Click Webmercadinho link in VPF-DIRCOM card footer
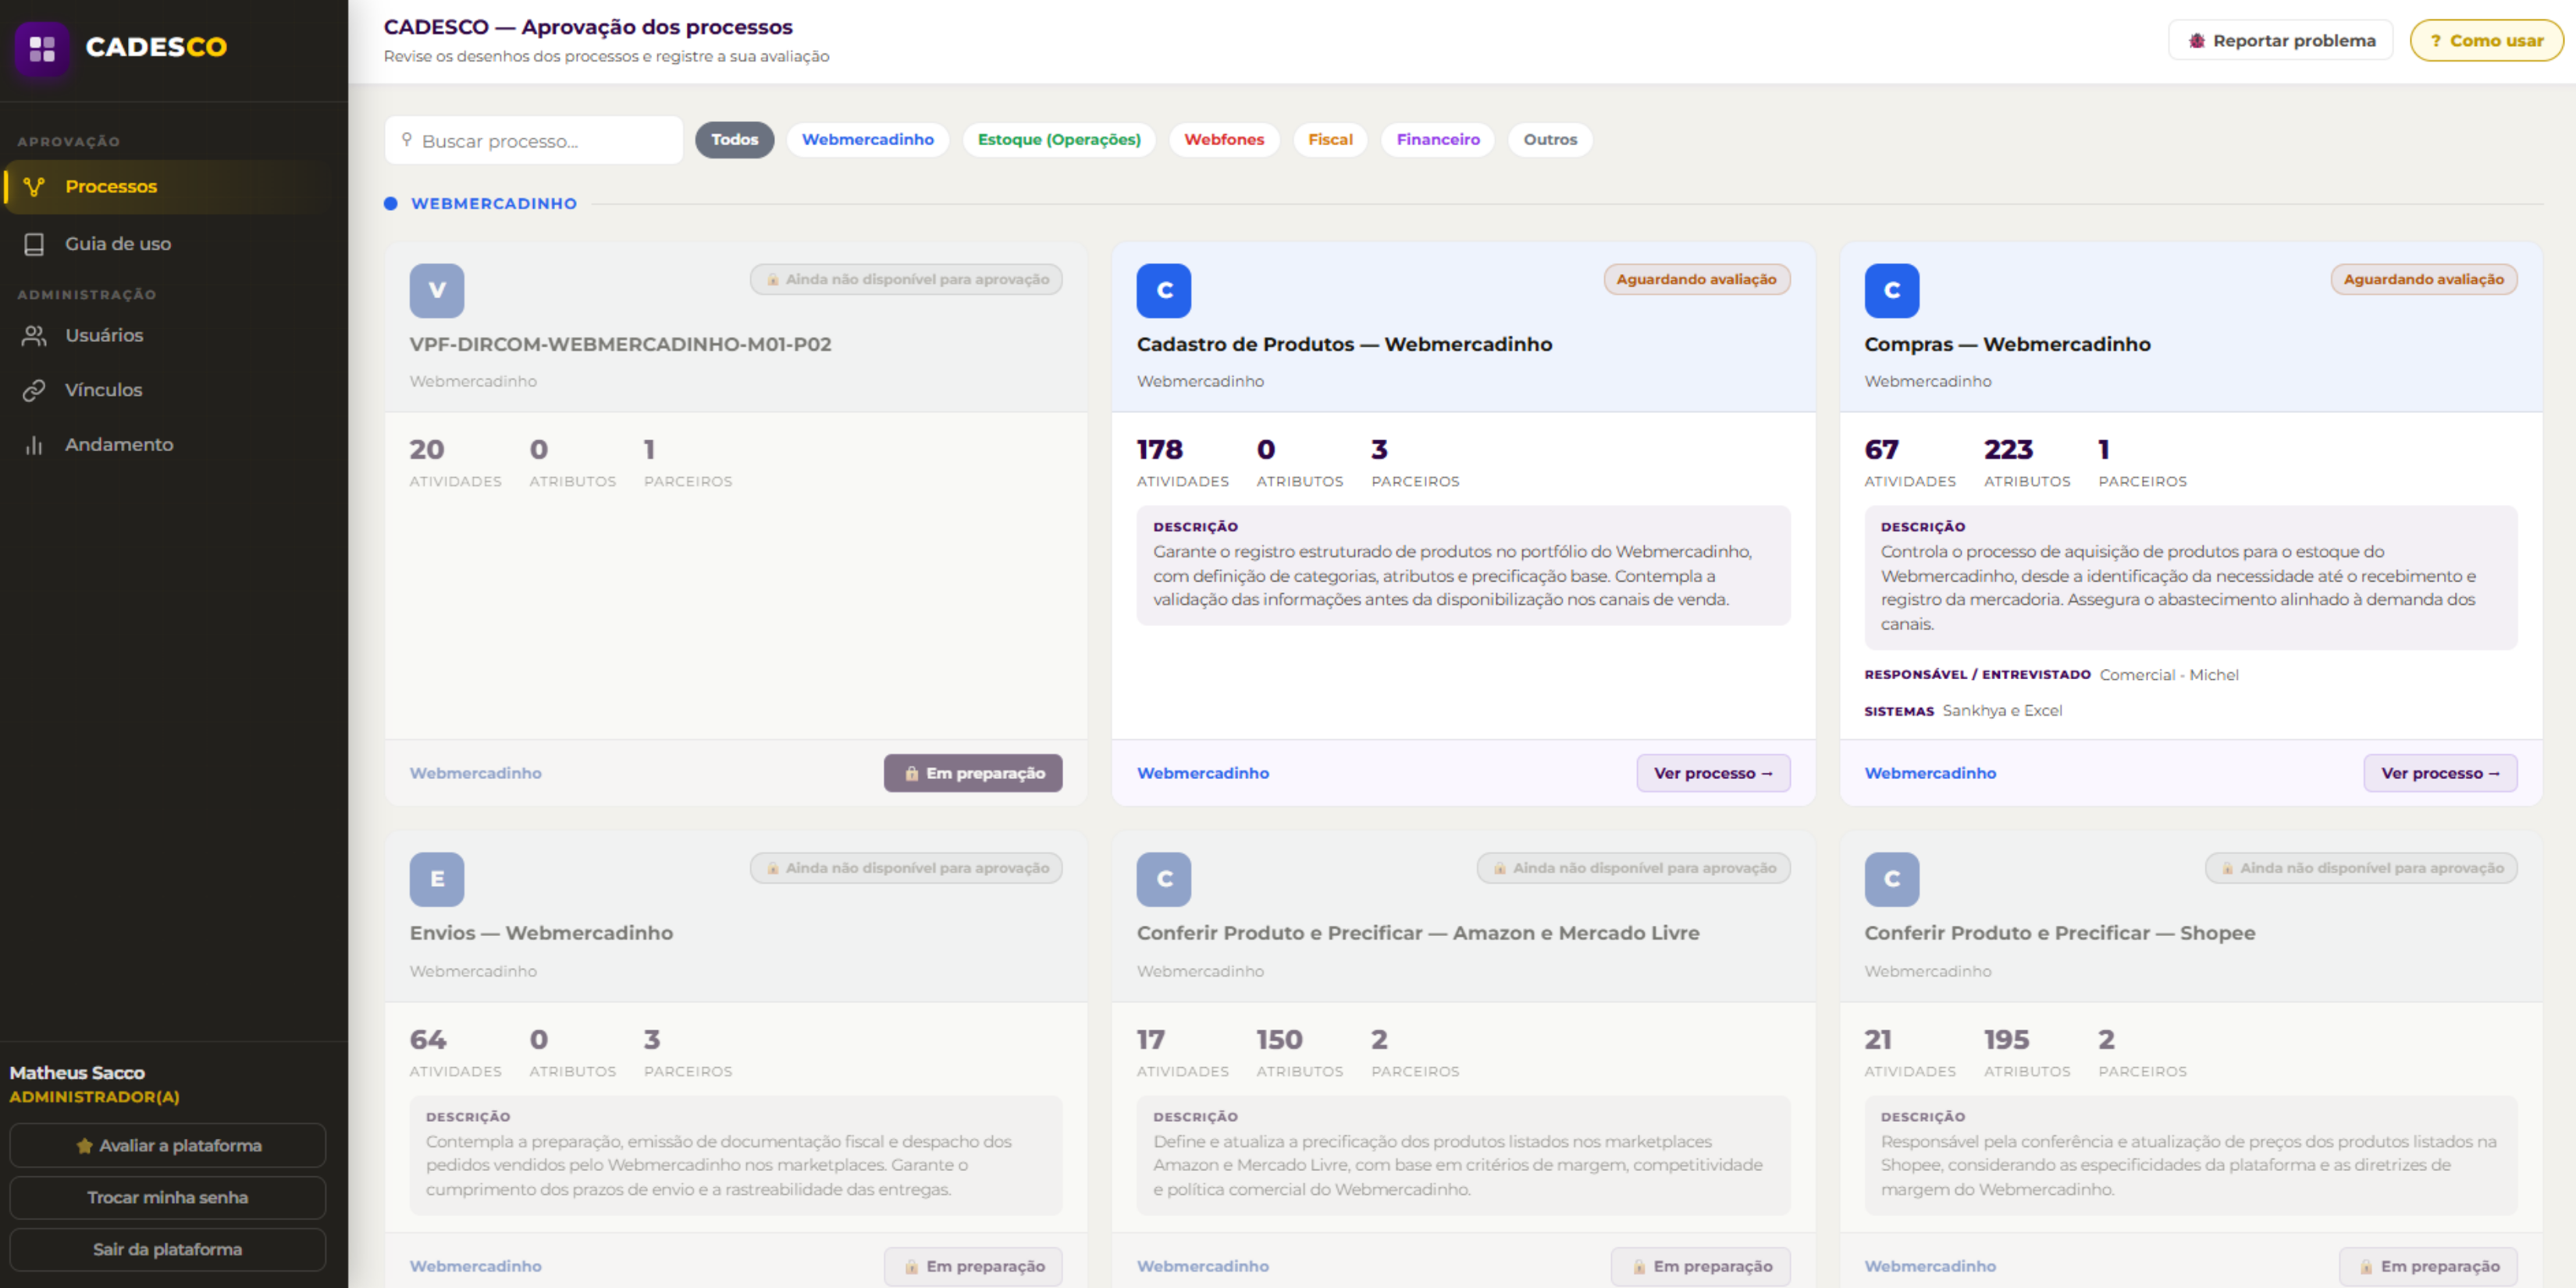2576x1288 pixels. (x=475, y=773)
